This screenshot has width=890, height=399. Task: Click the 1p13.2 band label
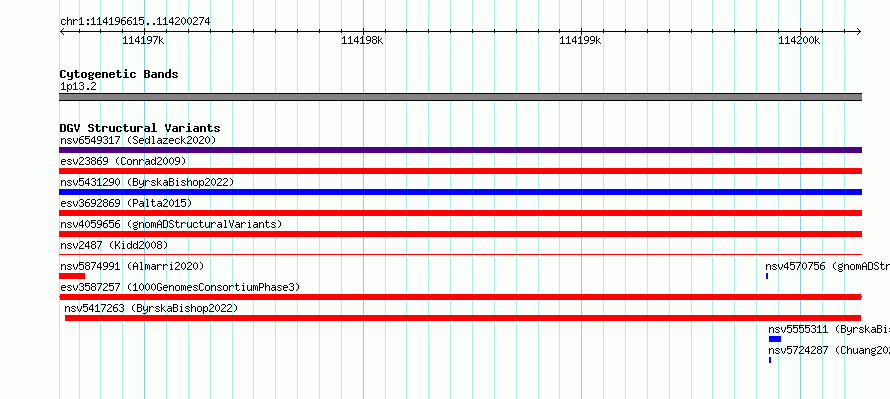coord(78,86)
